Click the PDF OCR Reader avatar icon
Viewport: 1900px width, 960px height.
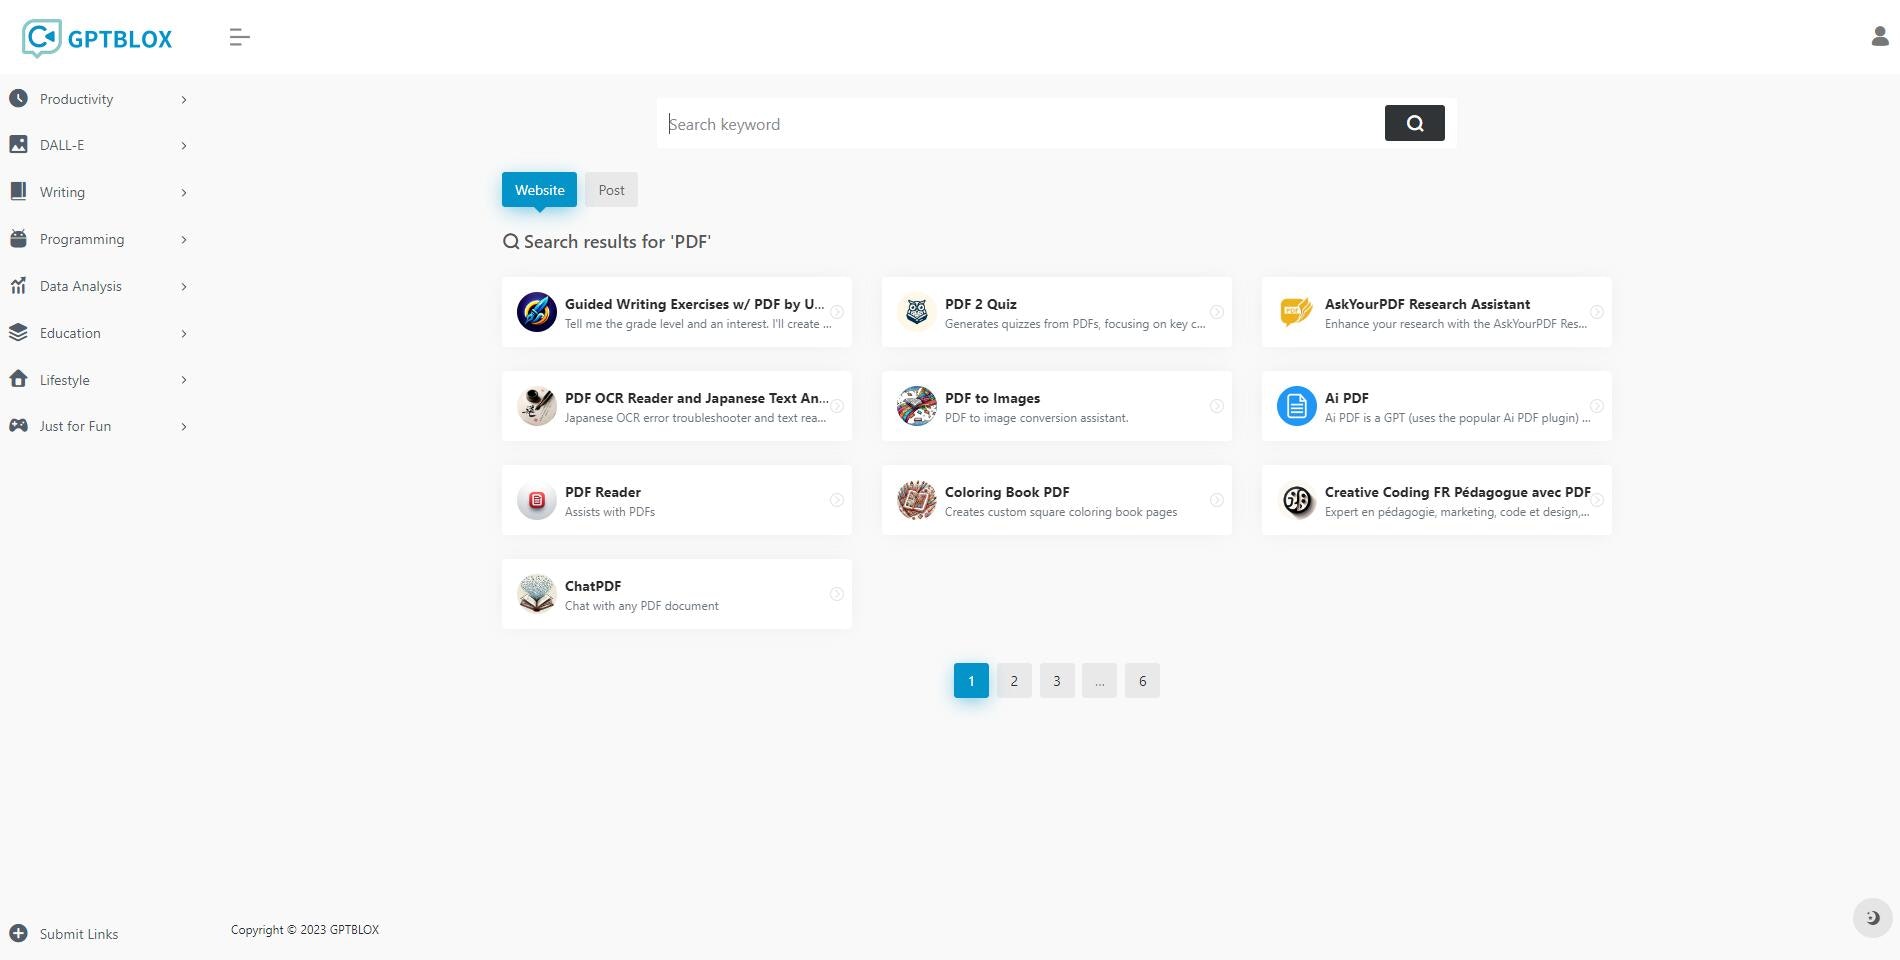click(x=537, y=406)
